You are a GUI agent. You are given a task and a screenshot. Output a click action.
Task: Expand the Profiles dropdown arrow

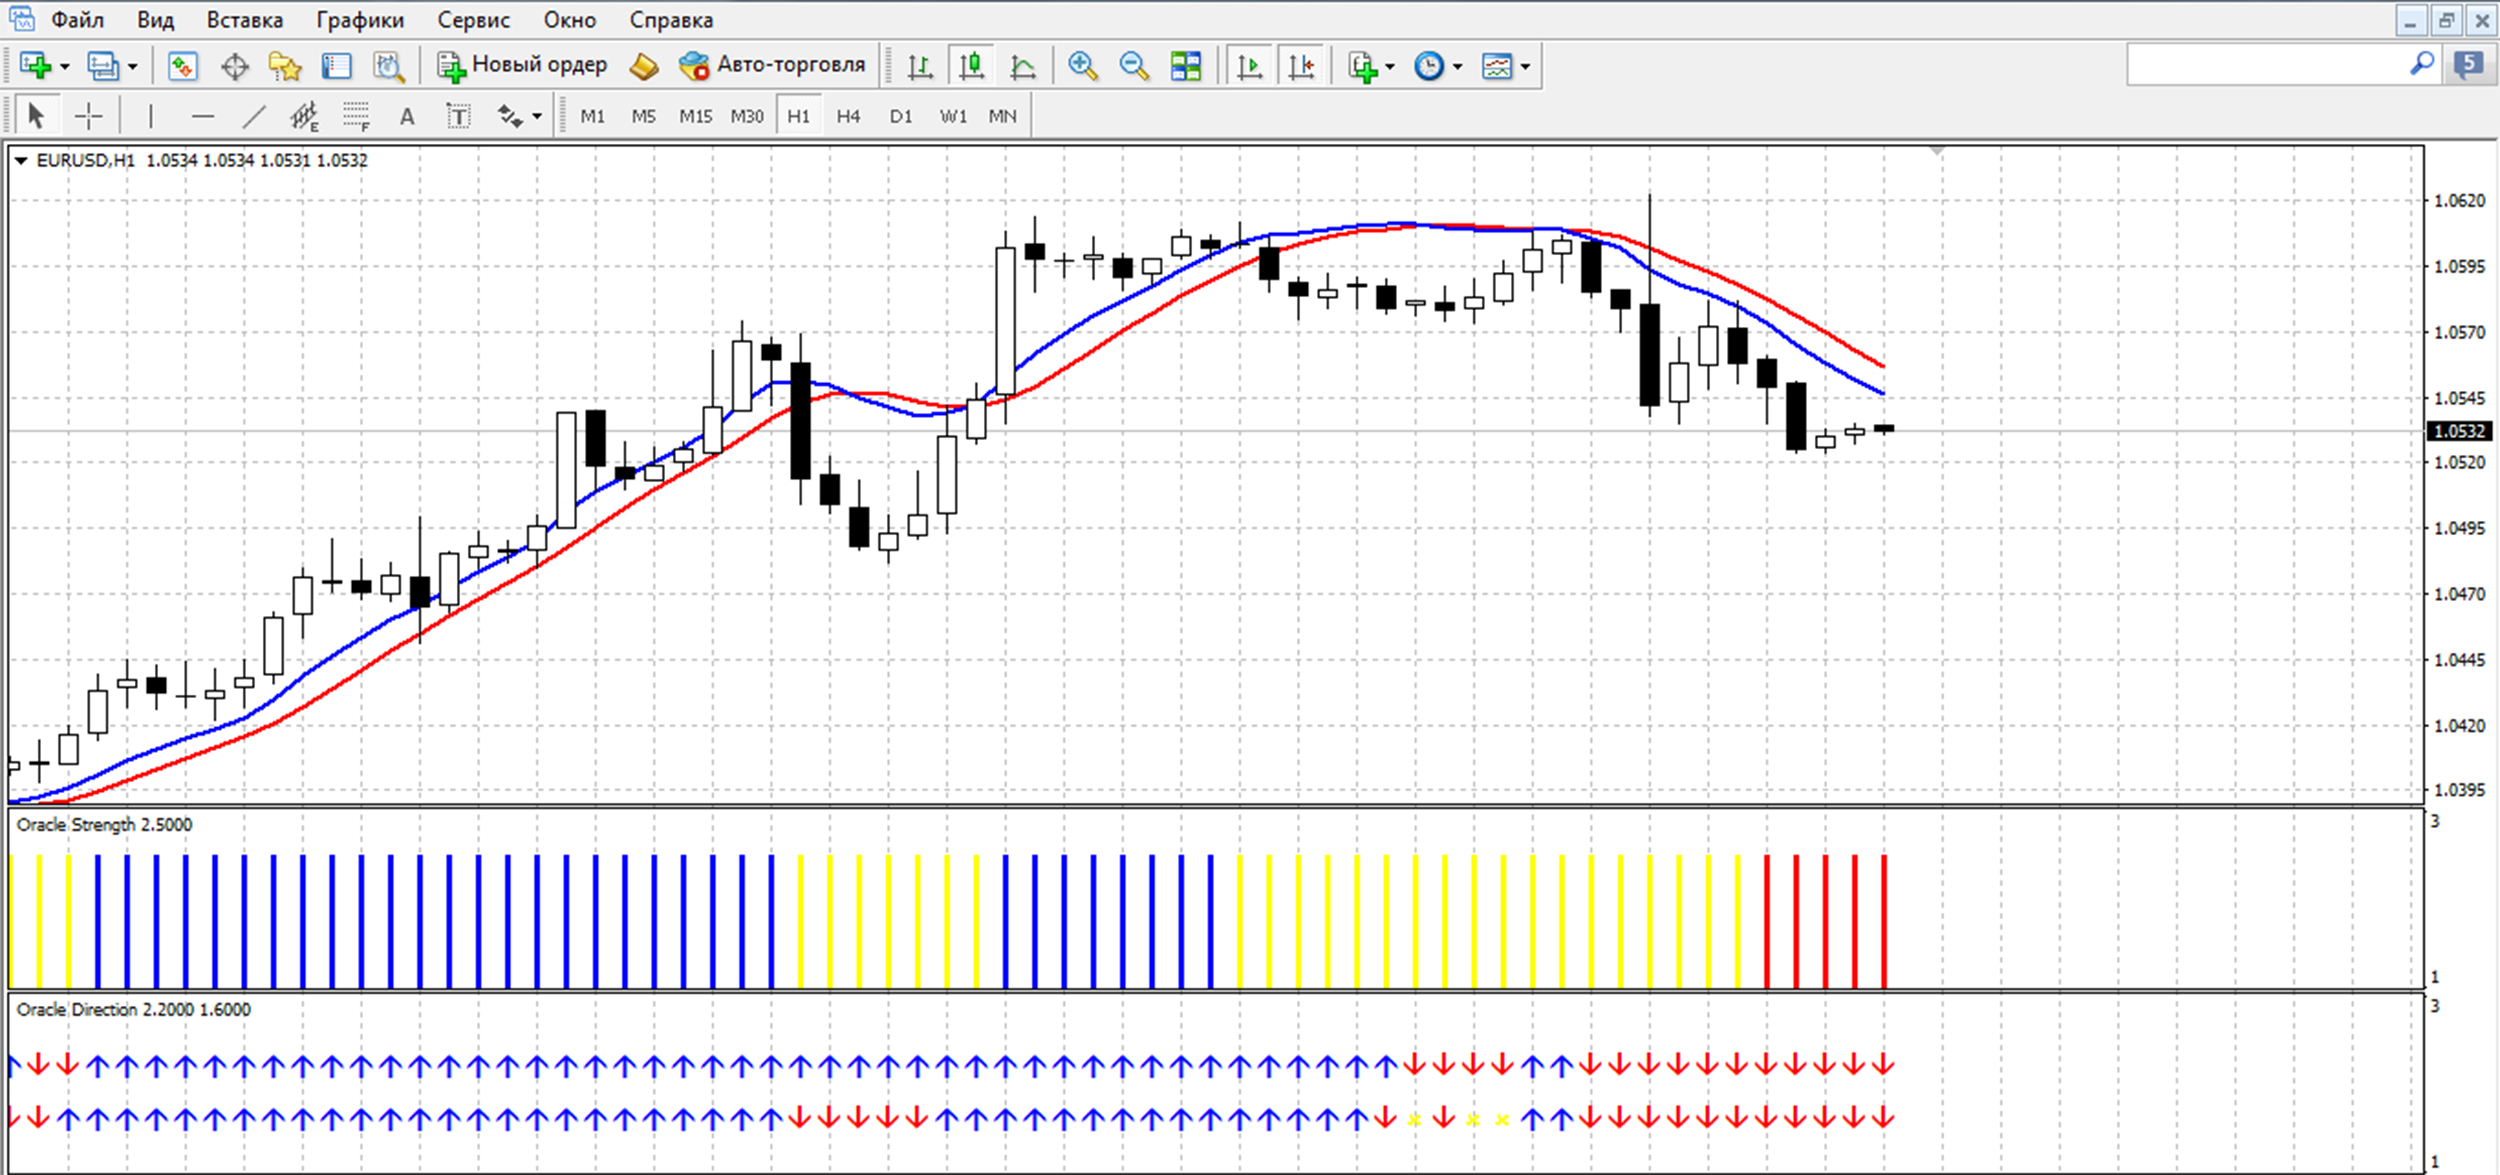click(132, 67)
